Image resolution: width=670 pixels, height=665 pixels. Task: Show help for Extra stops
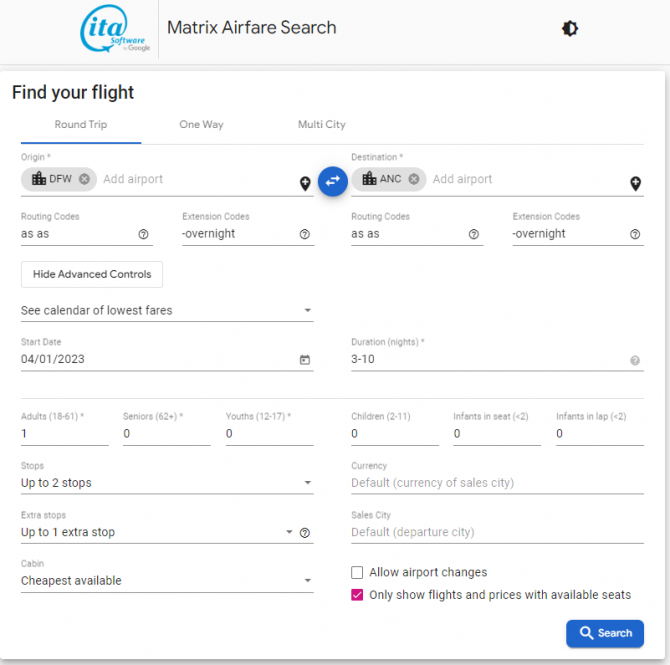[305, 533]
